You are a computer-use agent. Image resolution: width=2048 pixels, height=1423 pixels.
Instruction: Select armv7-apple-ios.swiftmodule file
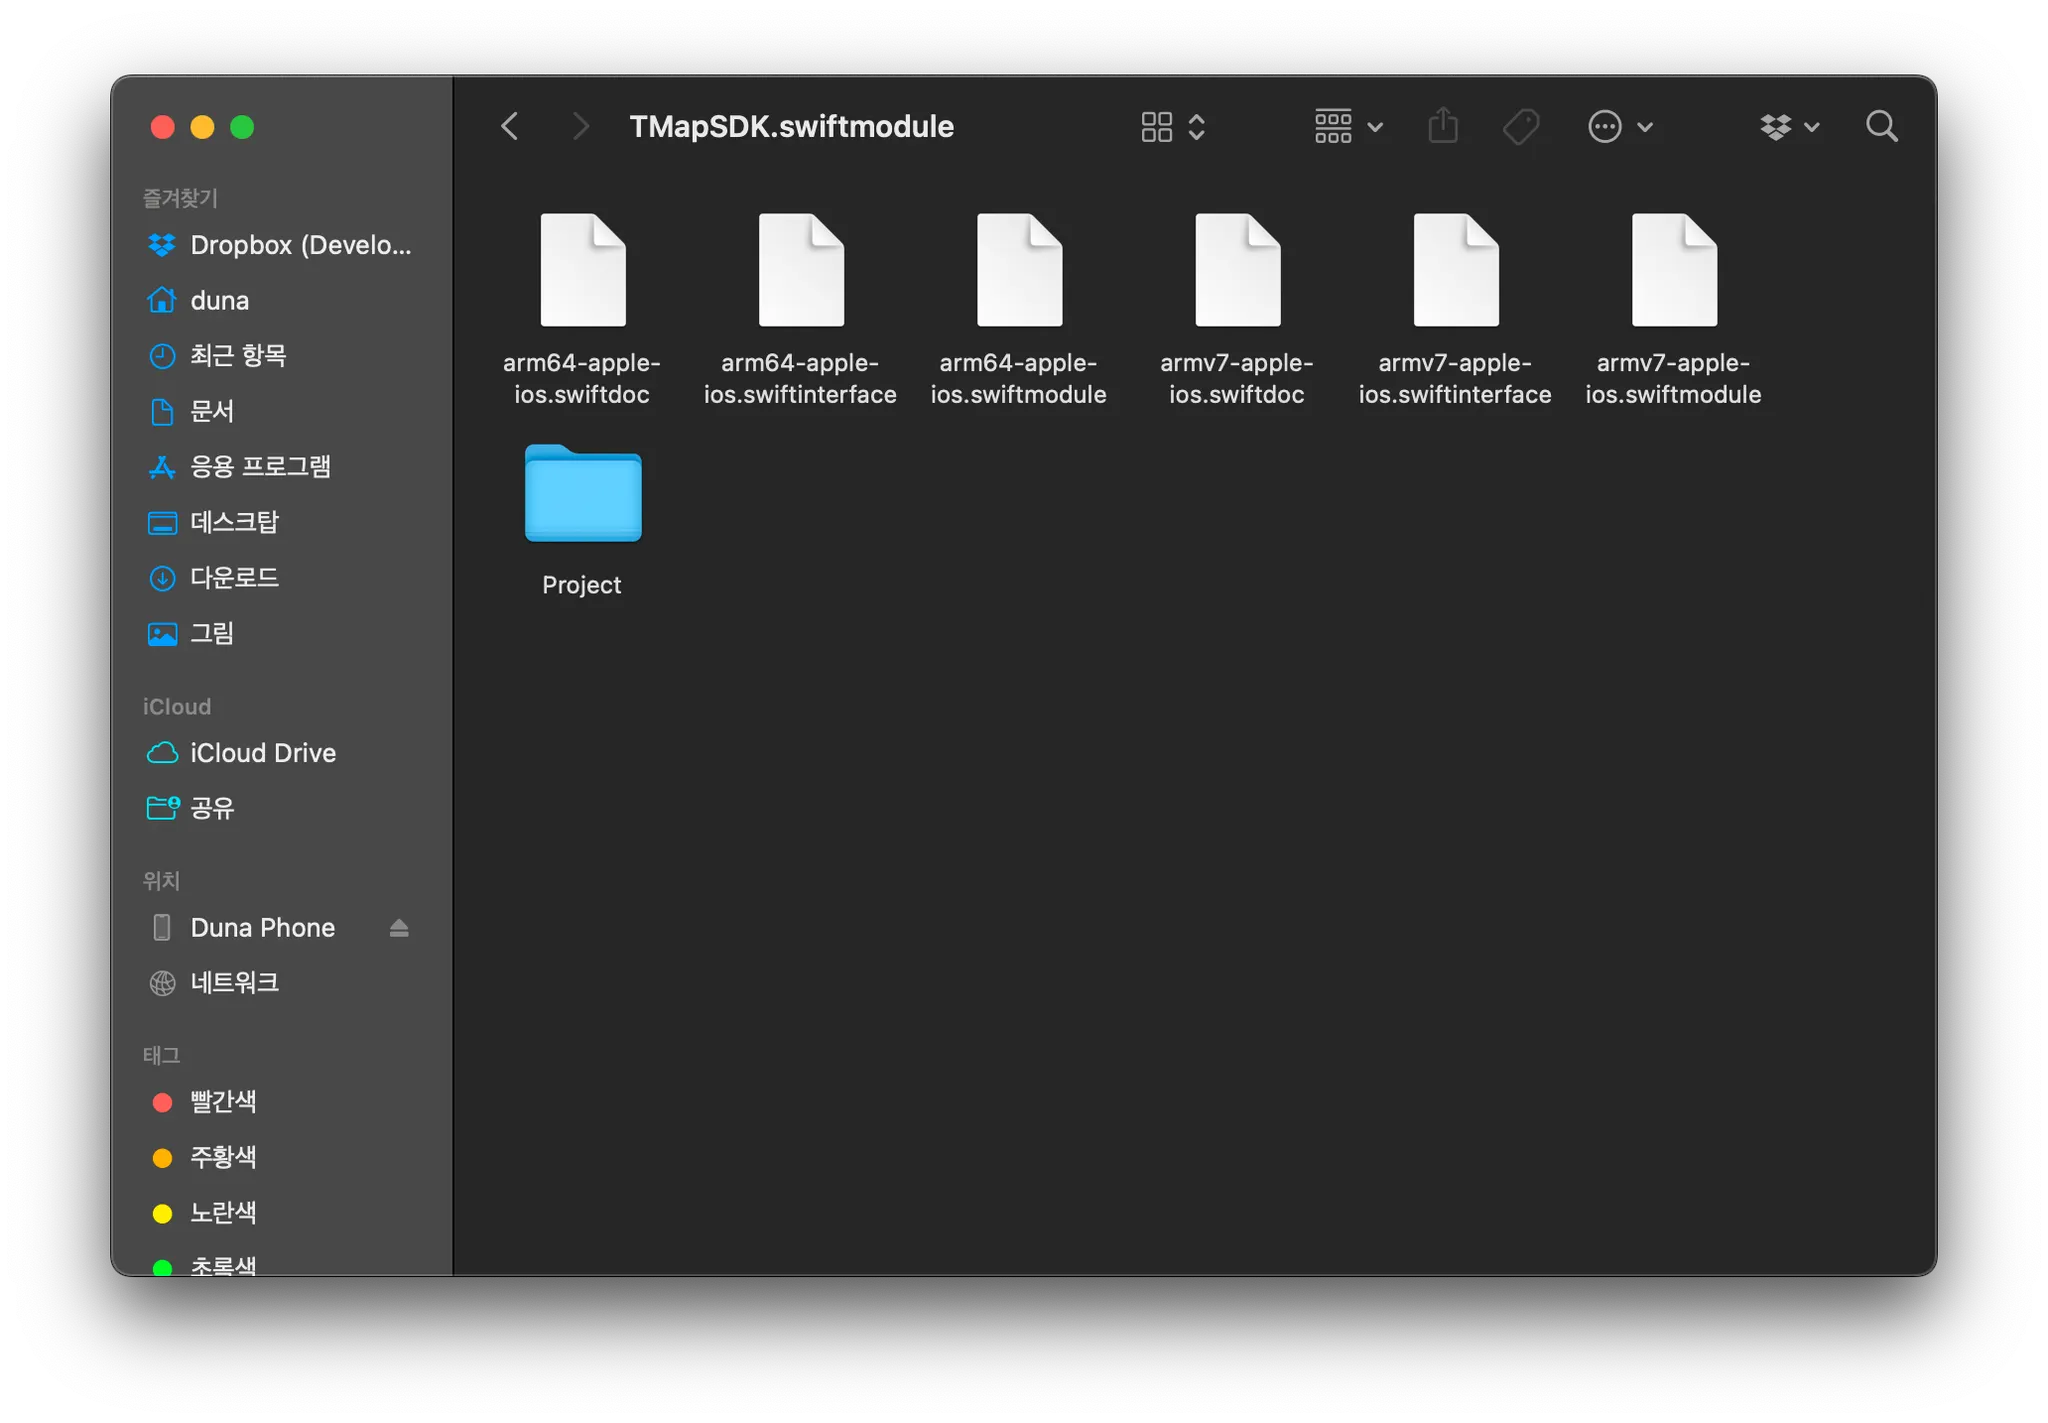point(1673,271)
